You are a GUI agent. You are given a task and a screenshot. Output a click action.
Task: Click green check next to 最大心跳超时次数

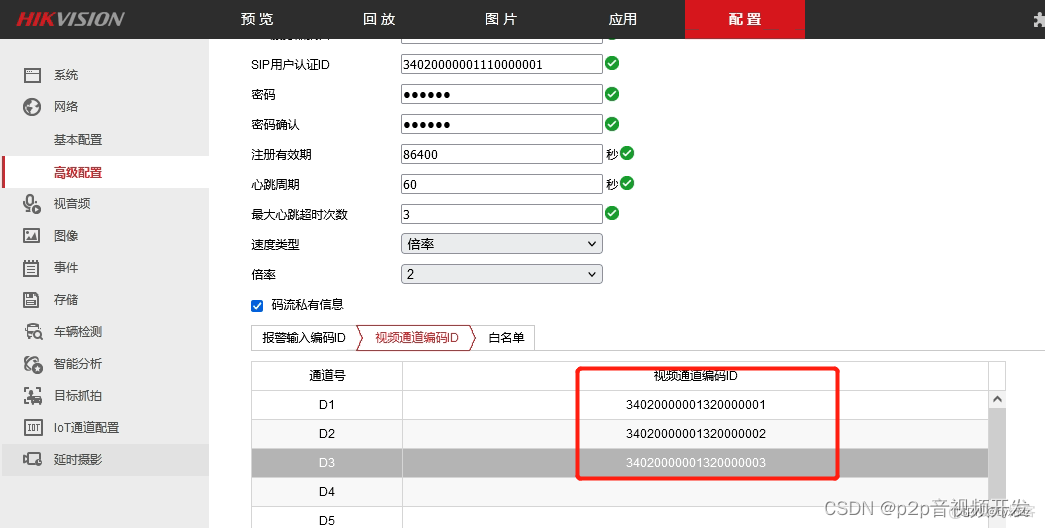tap(612, 213)
